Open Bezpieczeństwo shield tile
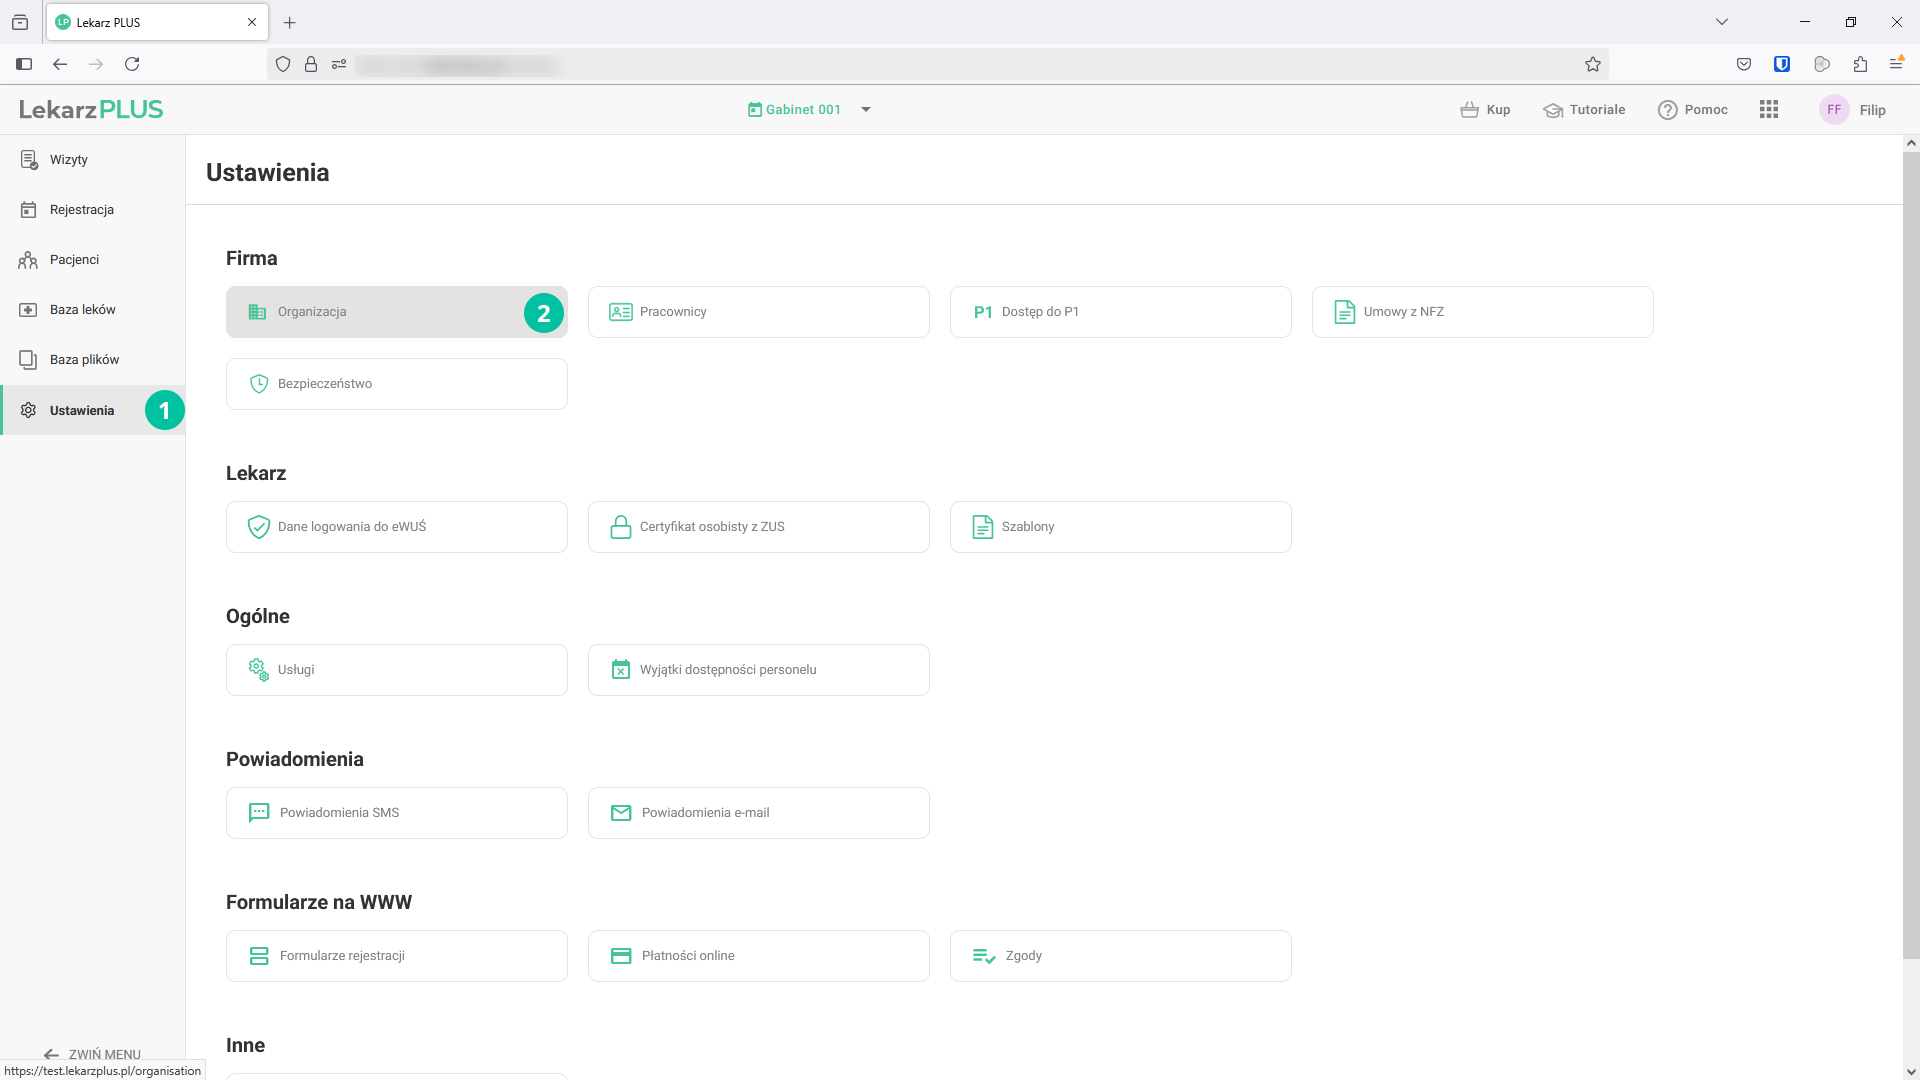The width and height of the screenshot is (1920, 1080). pyautogui.click(x=396, y=384)
